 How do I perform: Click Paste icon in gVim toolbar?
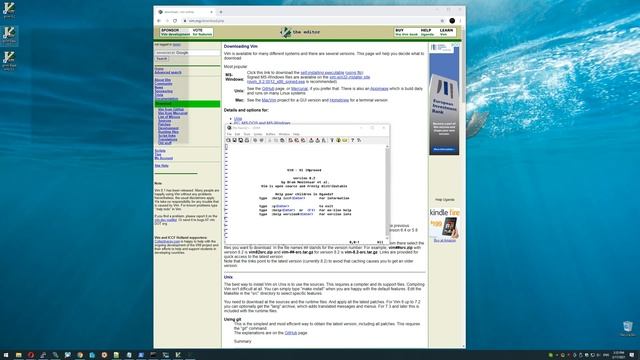pos(282,140)
